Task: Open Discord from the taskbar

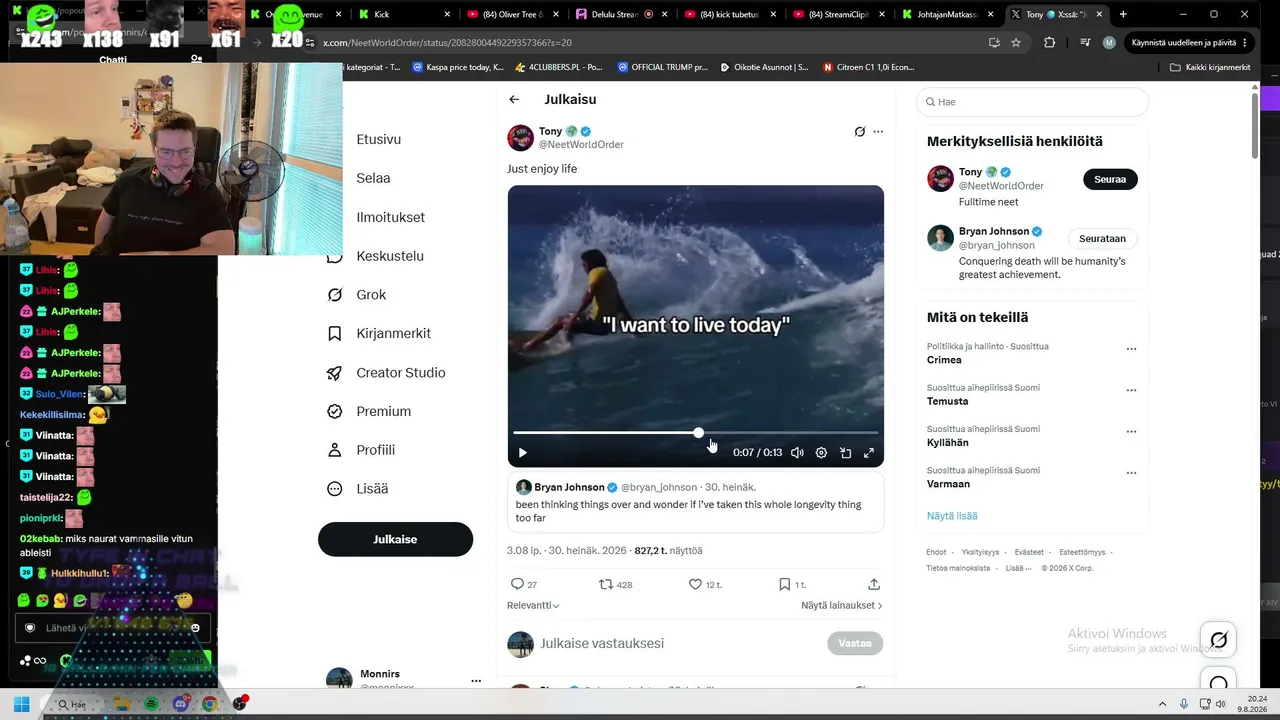Action: coord(181,704)
